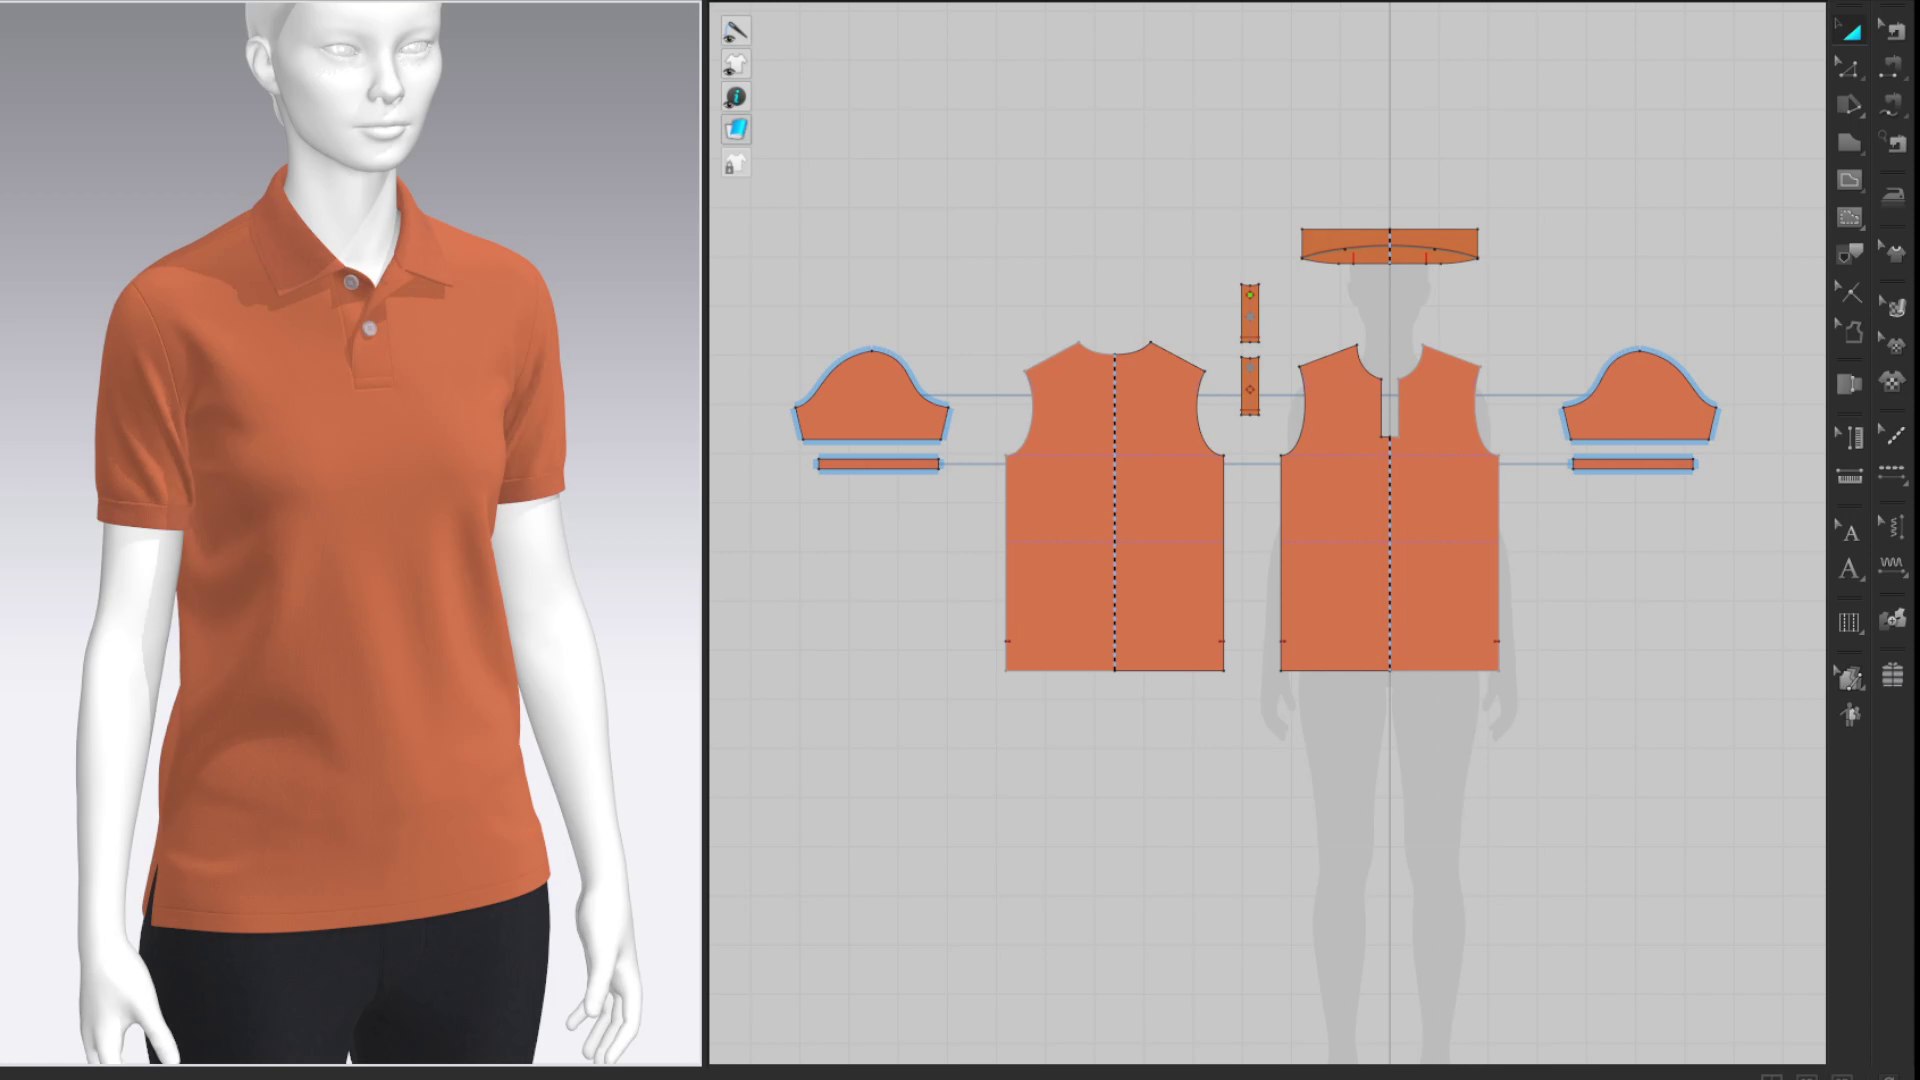This screenshot has height=1080, width=1920.
Task: Select the Edit Sewing tool with arrow
Action: [1891, 31]
